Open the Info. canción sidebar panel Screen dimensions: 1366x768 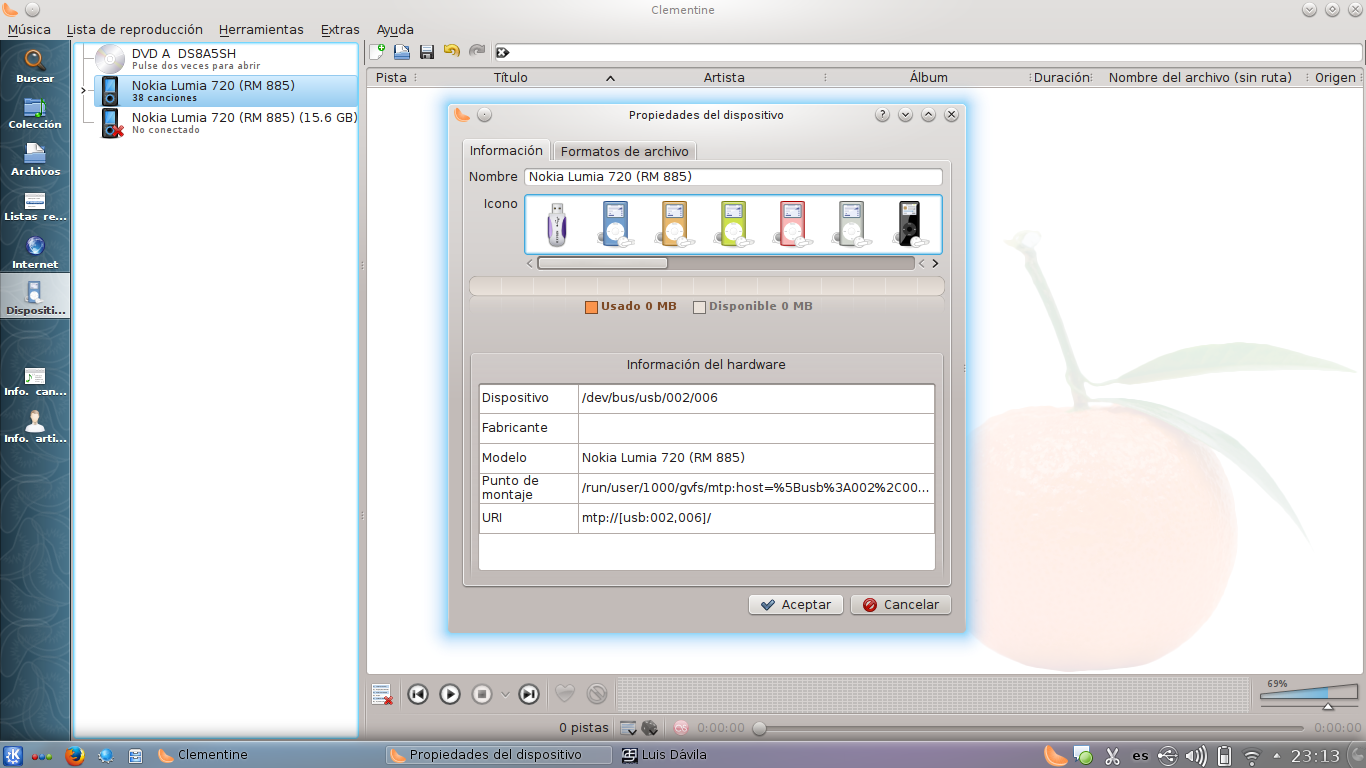pyautogui.click(x=35, y=381)
